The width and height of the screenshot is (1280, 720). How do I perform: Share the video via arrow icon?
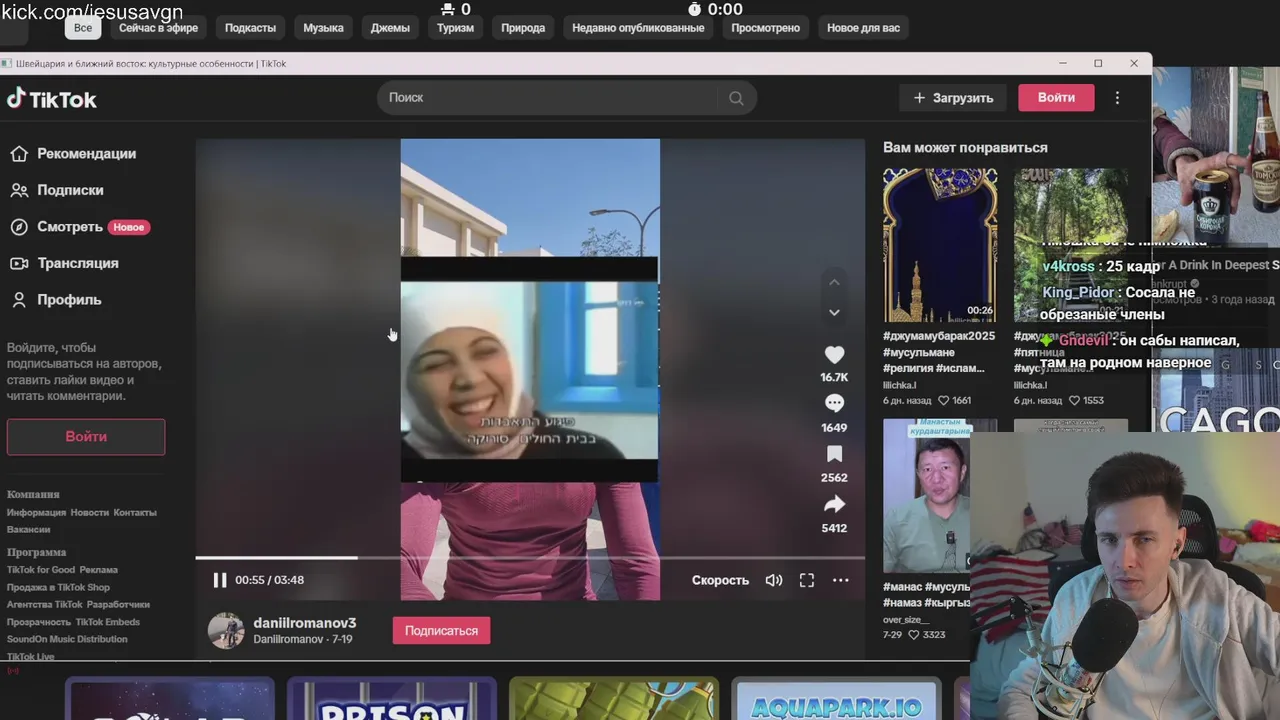(834, 504)
